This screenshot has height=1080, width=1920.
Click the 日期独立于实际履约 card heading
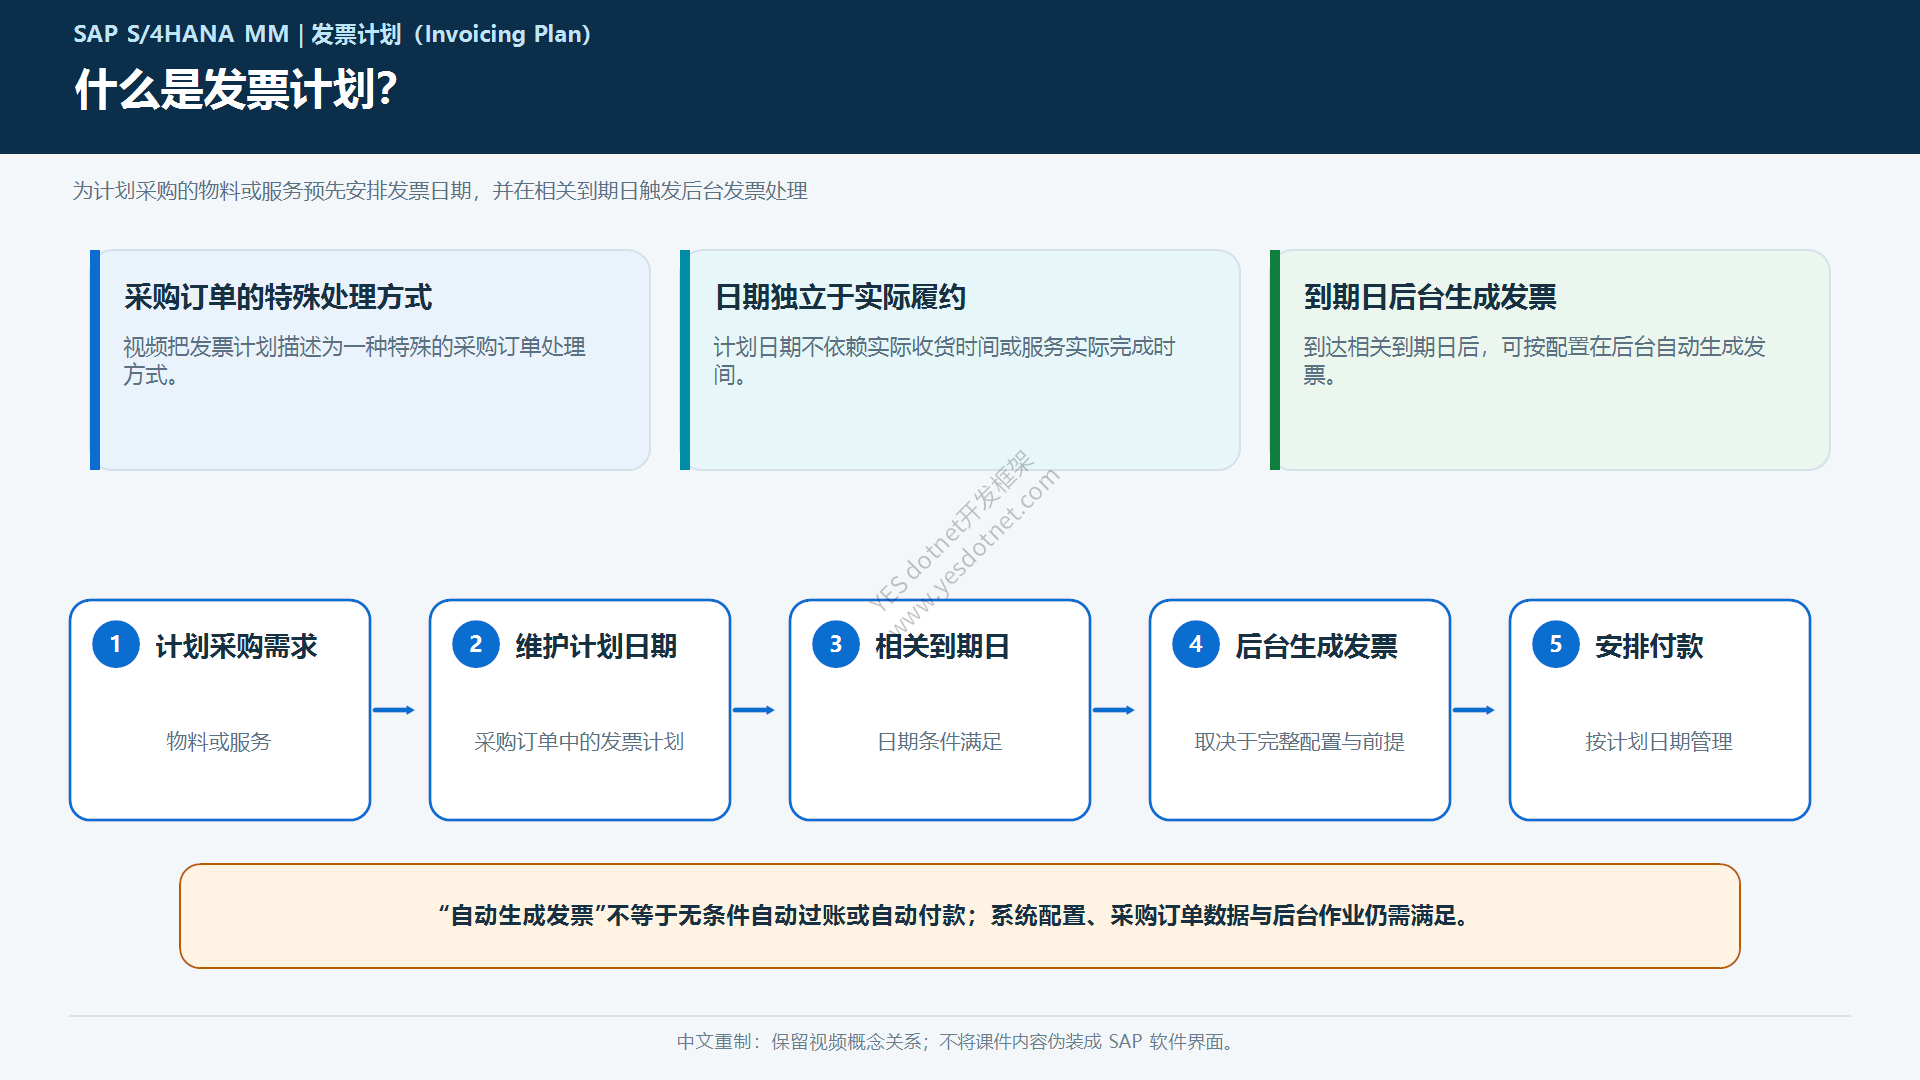[840, 297]
